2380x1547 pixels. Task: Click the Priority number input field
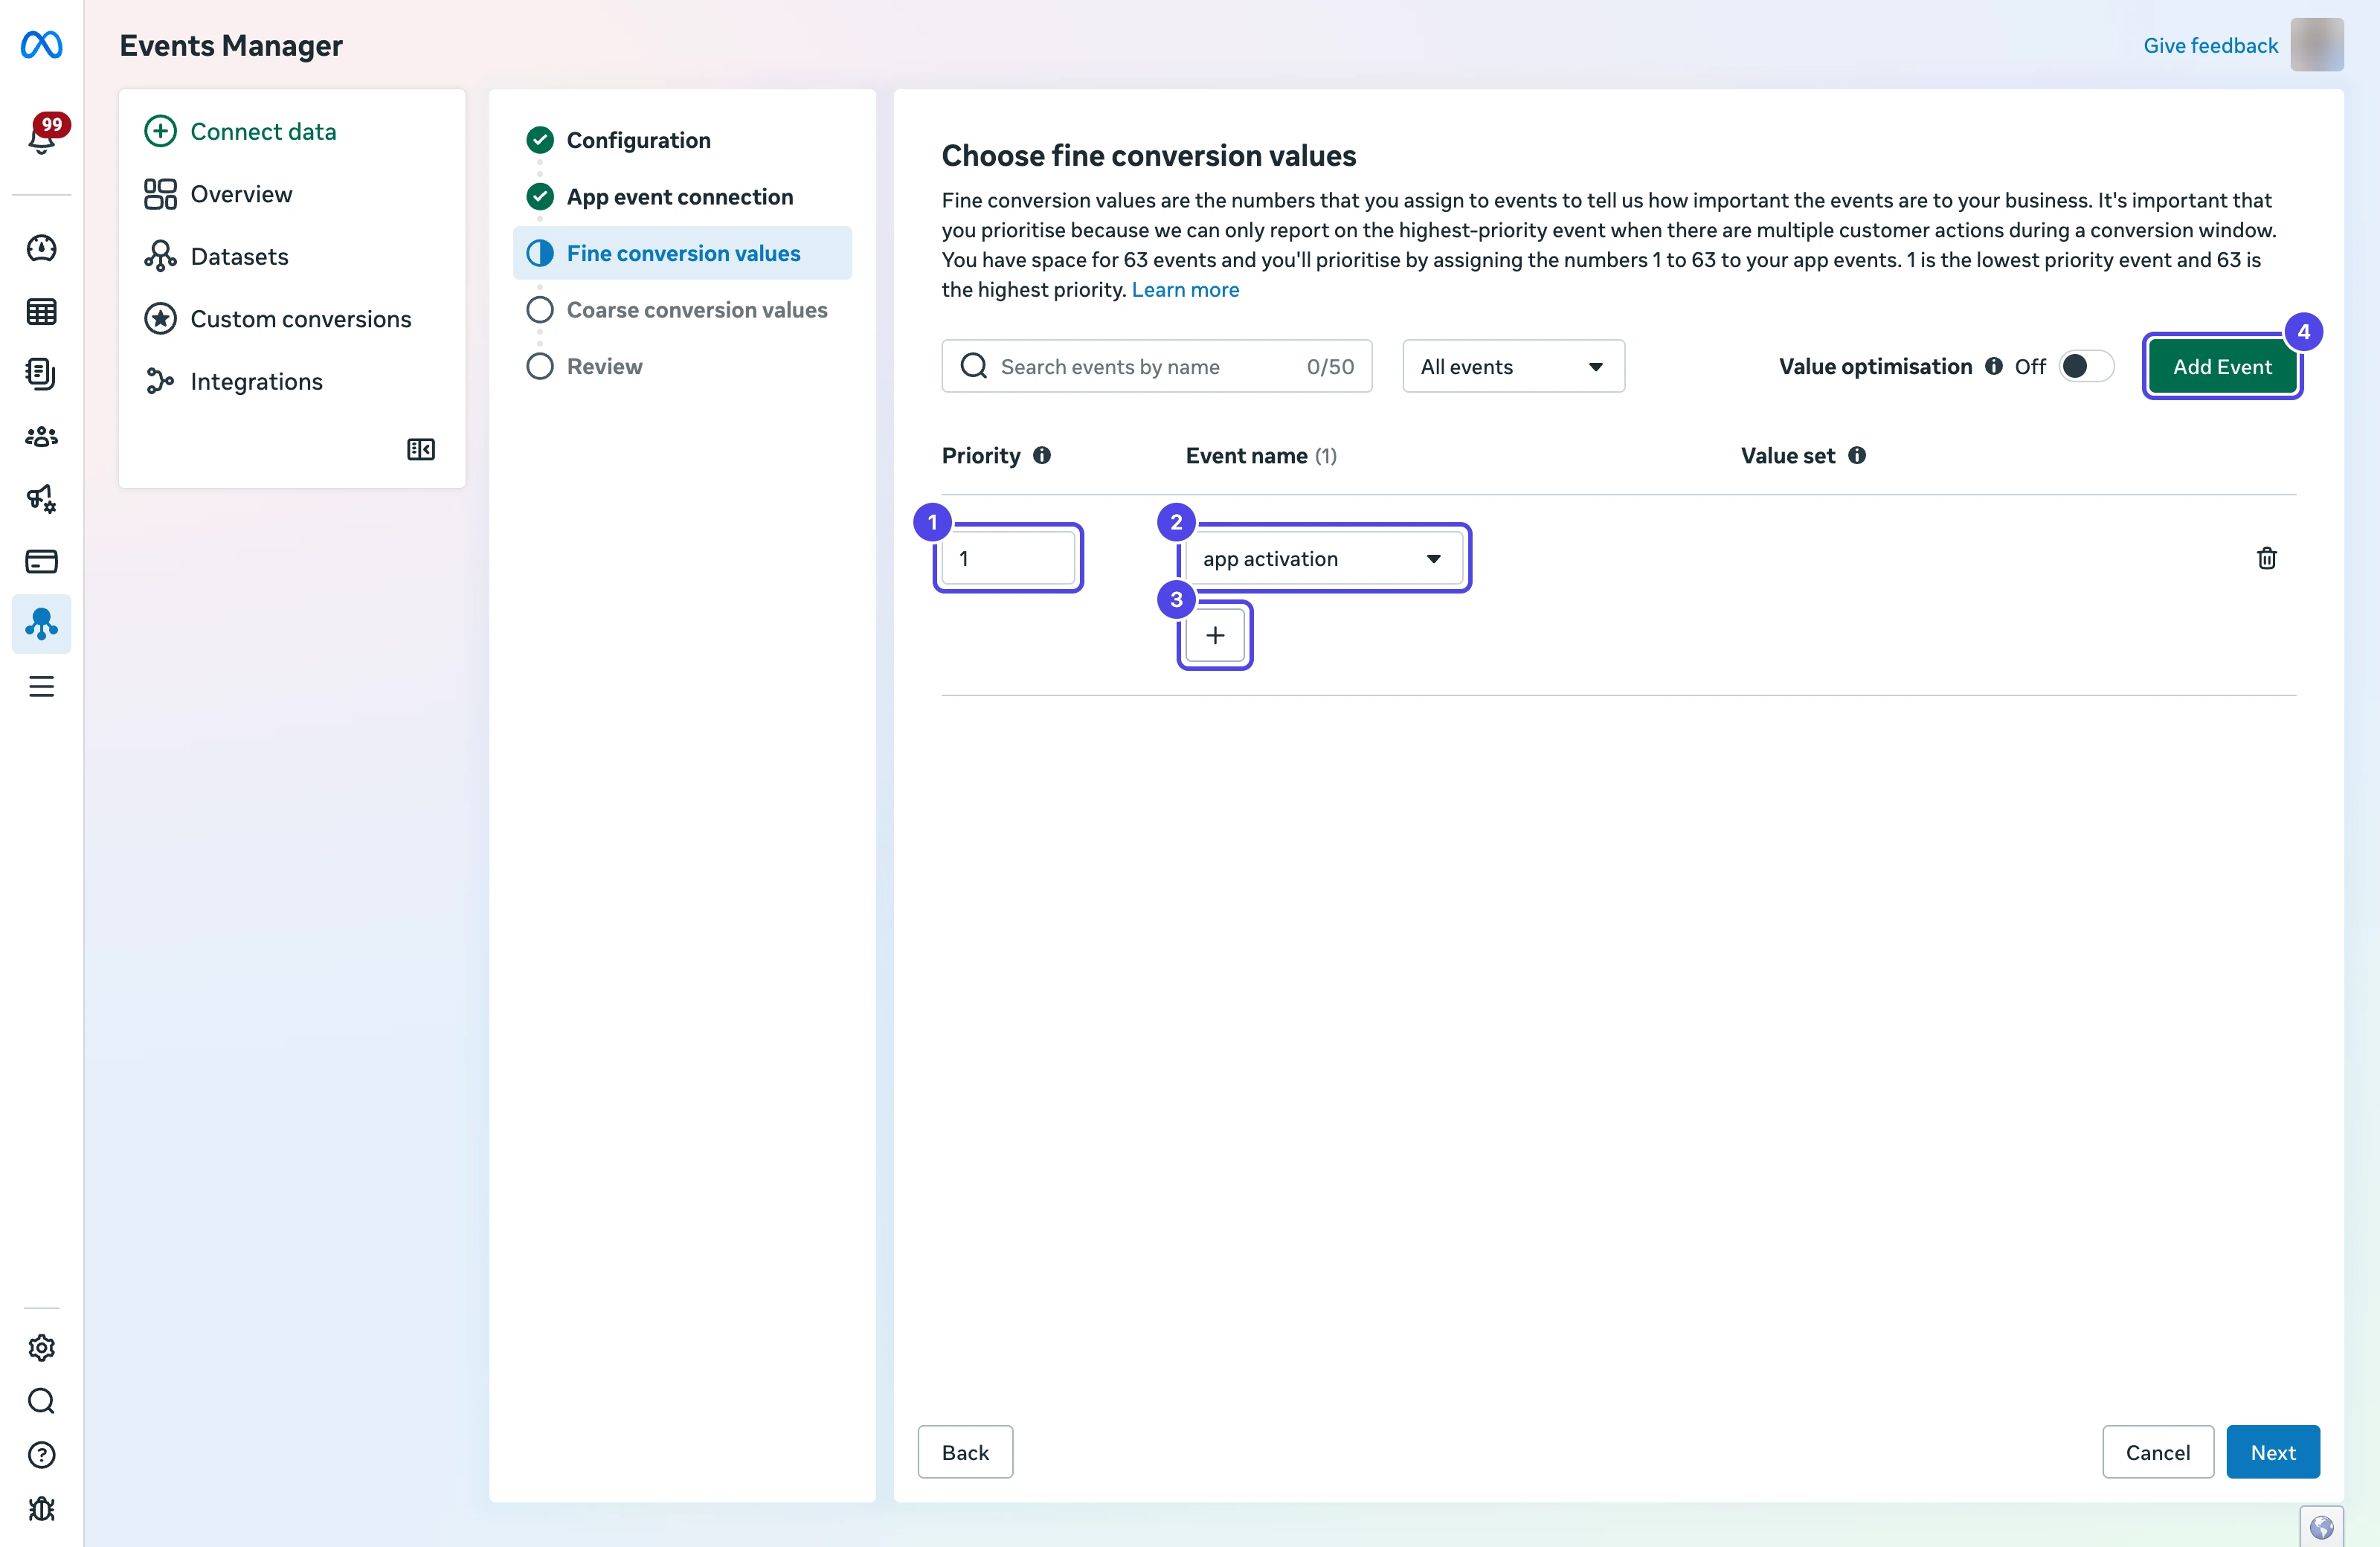tap(1008, 558)
